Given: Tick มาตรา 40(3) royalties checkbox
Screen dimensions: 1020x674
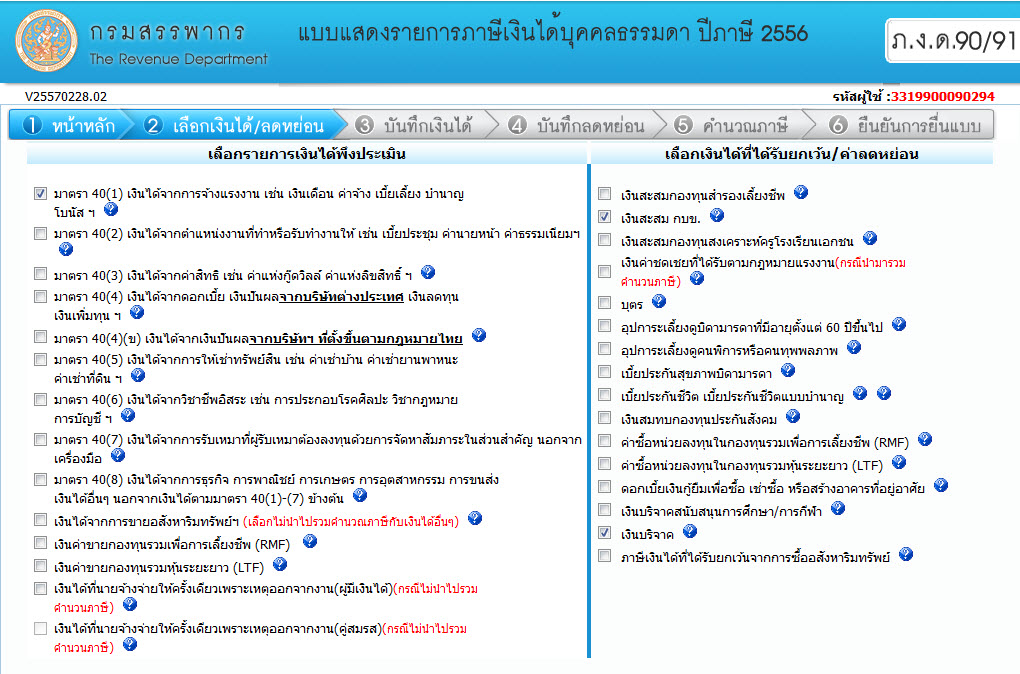Looking at the screenshot, I should tap(40, 274).
